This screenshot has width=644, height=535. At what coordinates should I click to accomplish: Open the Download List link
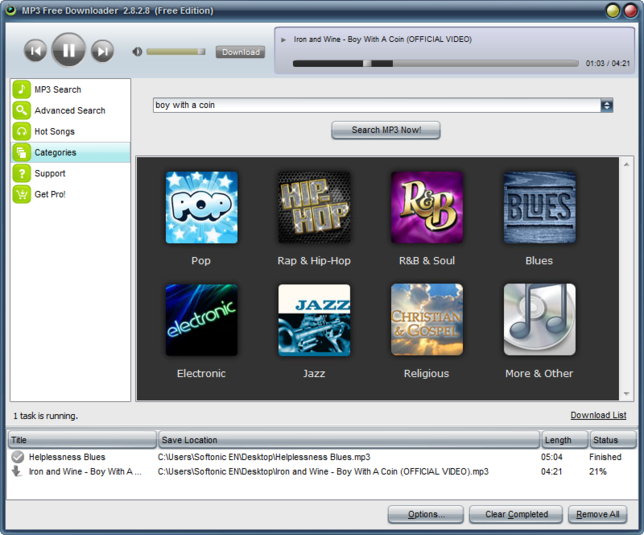[x=598, y=415]
